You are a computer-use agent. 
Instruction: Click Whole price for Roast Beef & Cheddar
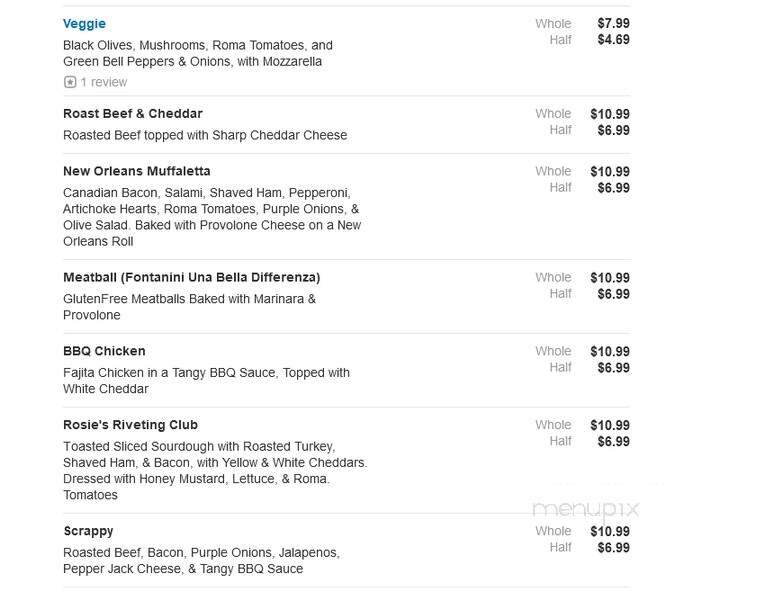(x=609, y=114)
